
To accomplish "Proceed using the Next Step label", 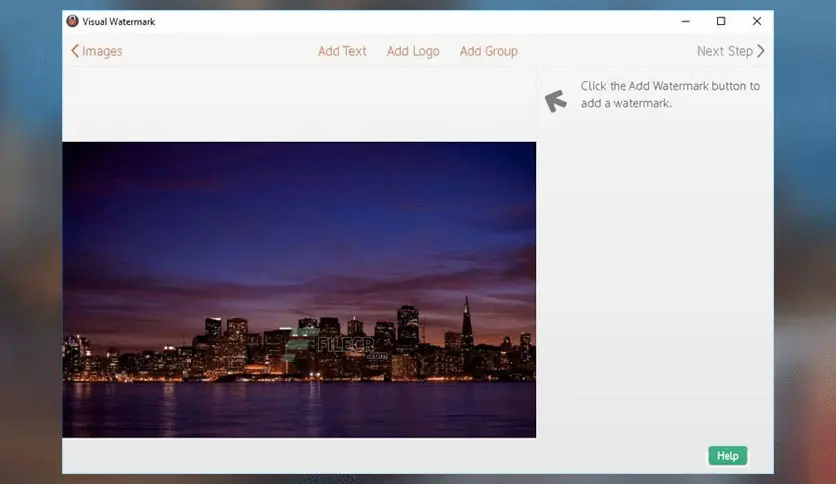I will click(x=725, y=51).
